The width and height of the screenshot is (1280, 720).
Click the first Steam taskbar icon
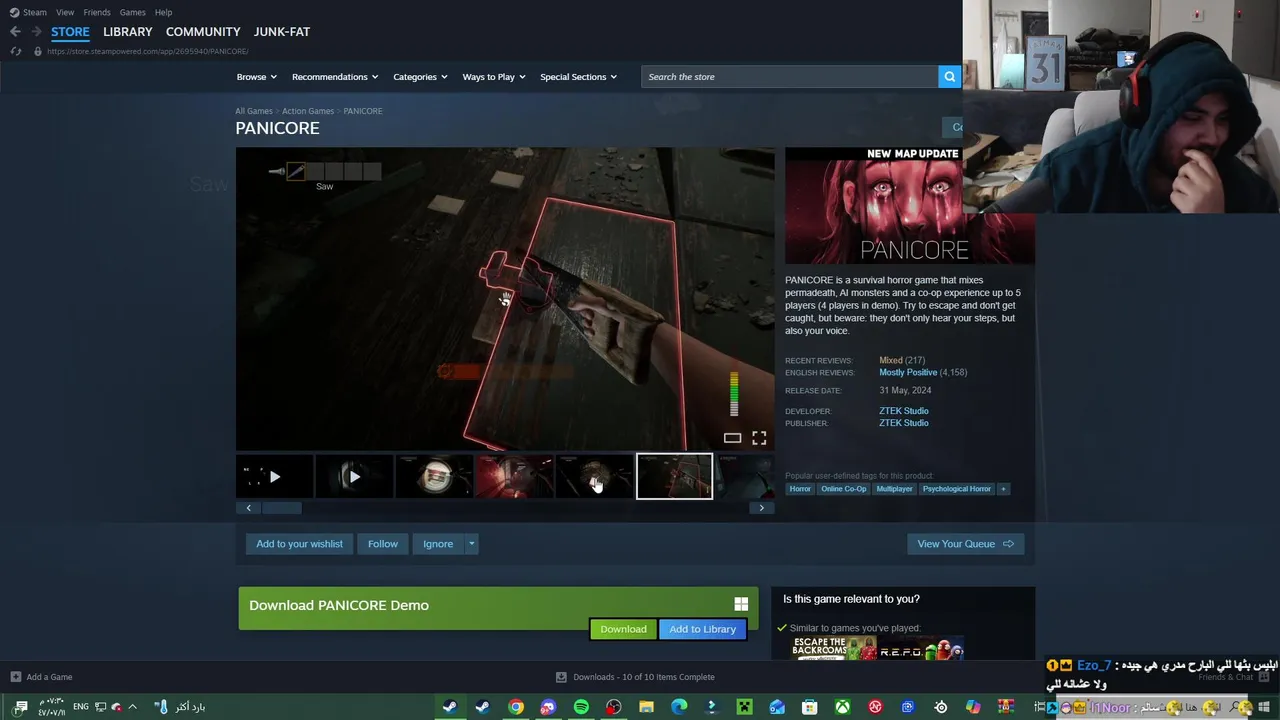tap(450, 707)
